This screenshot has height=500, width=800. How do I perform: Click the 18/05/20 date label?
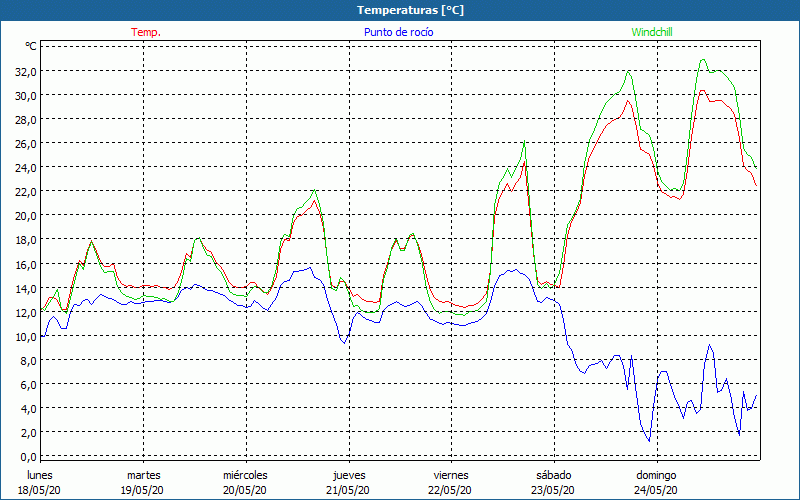39,490
